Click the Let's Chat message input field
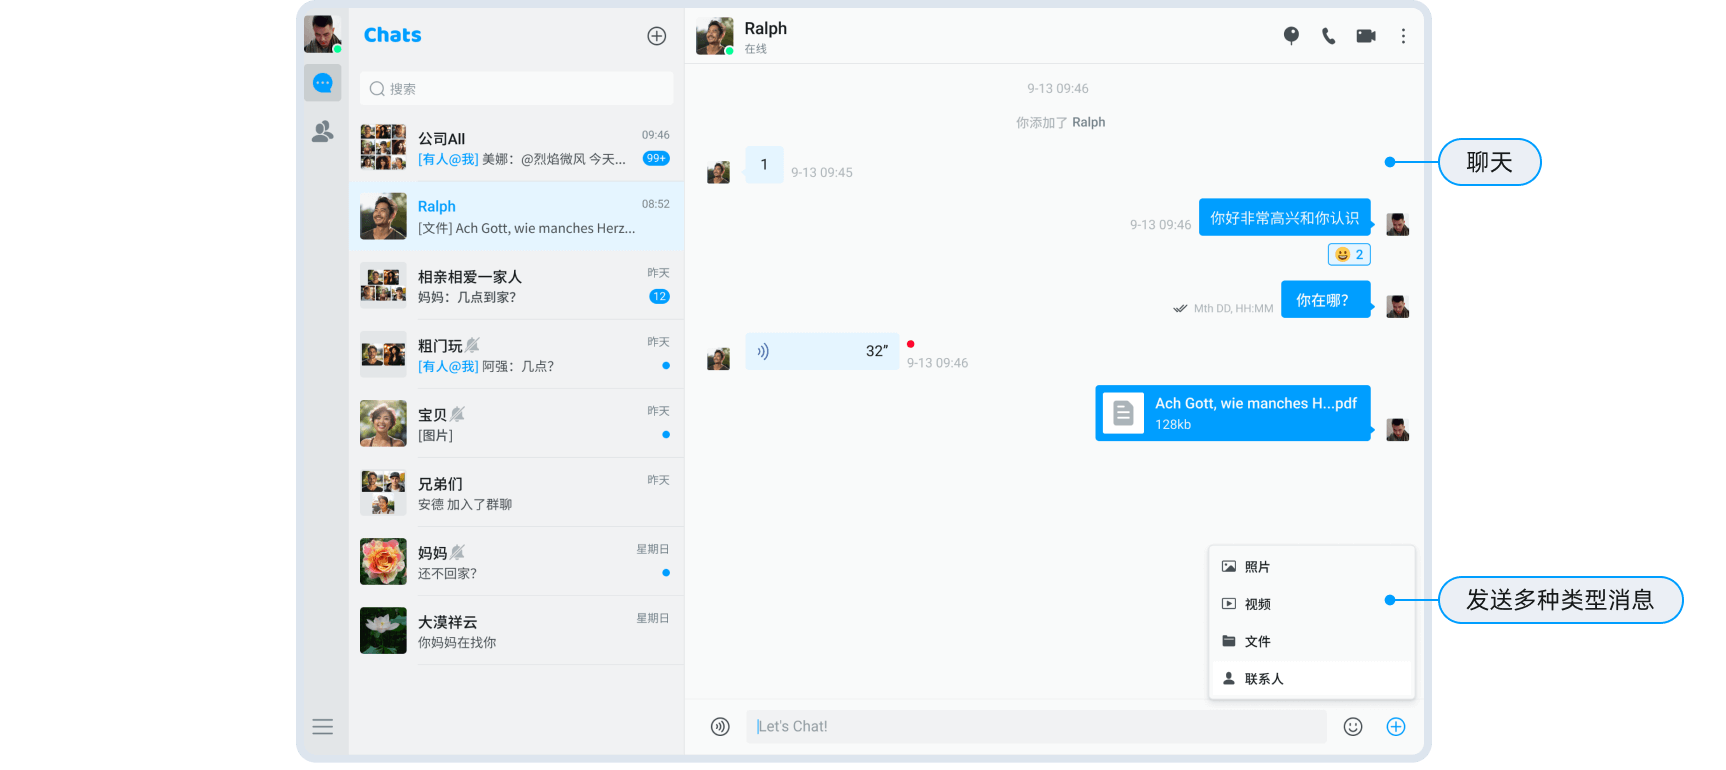 (x=1035, y=727)
